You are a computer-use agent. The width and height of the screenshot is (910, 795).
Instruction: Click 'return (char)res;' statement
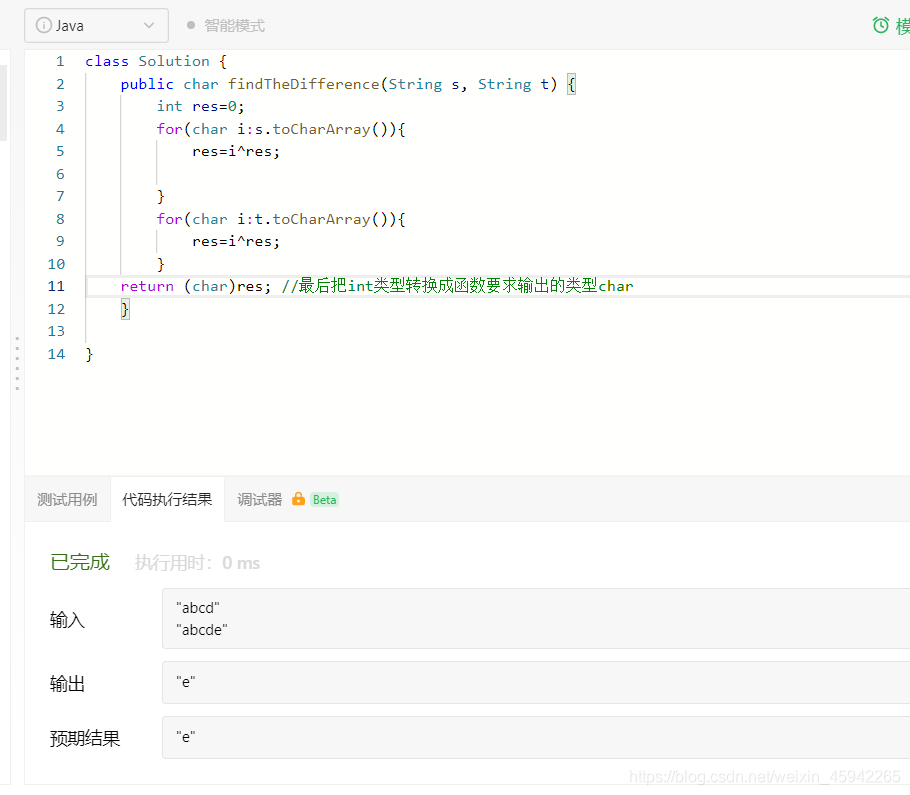point(196,286)
